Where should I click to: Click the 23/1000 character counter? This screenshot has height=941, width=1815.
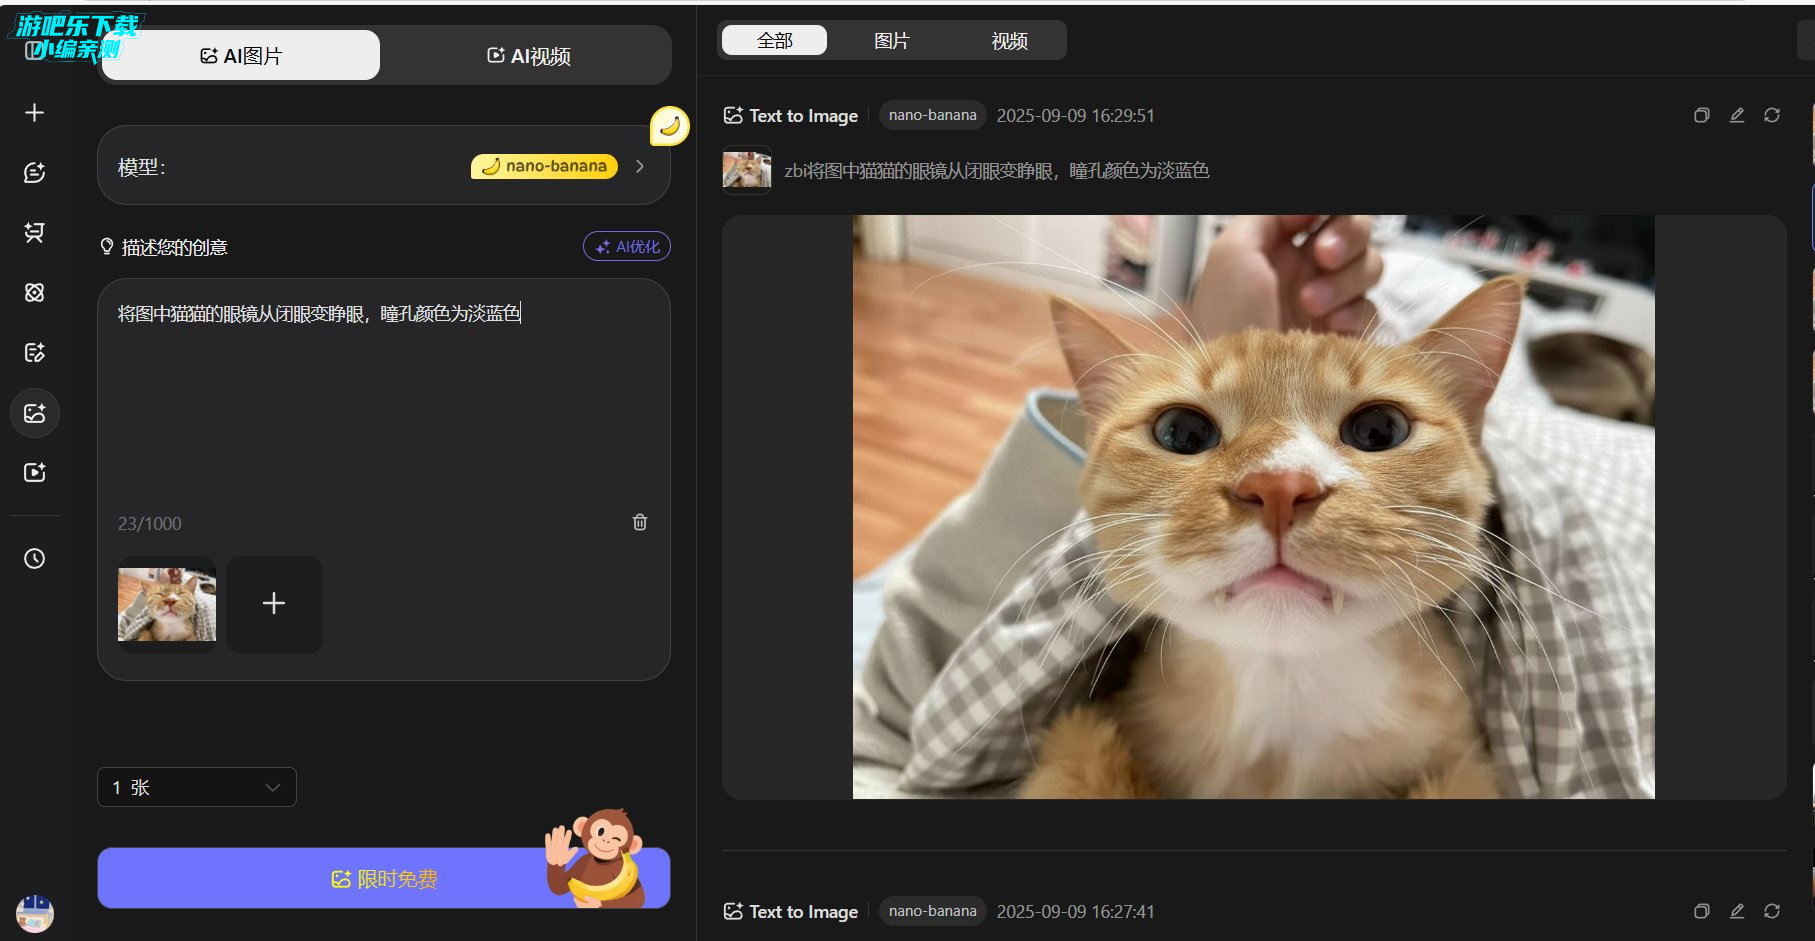(x=150, y=523)
